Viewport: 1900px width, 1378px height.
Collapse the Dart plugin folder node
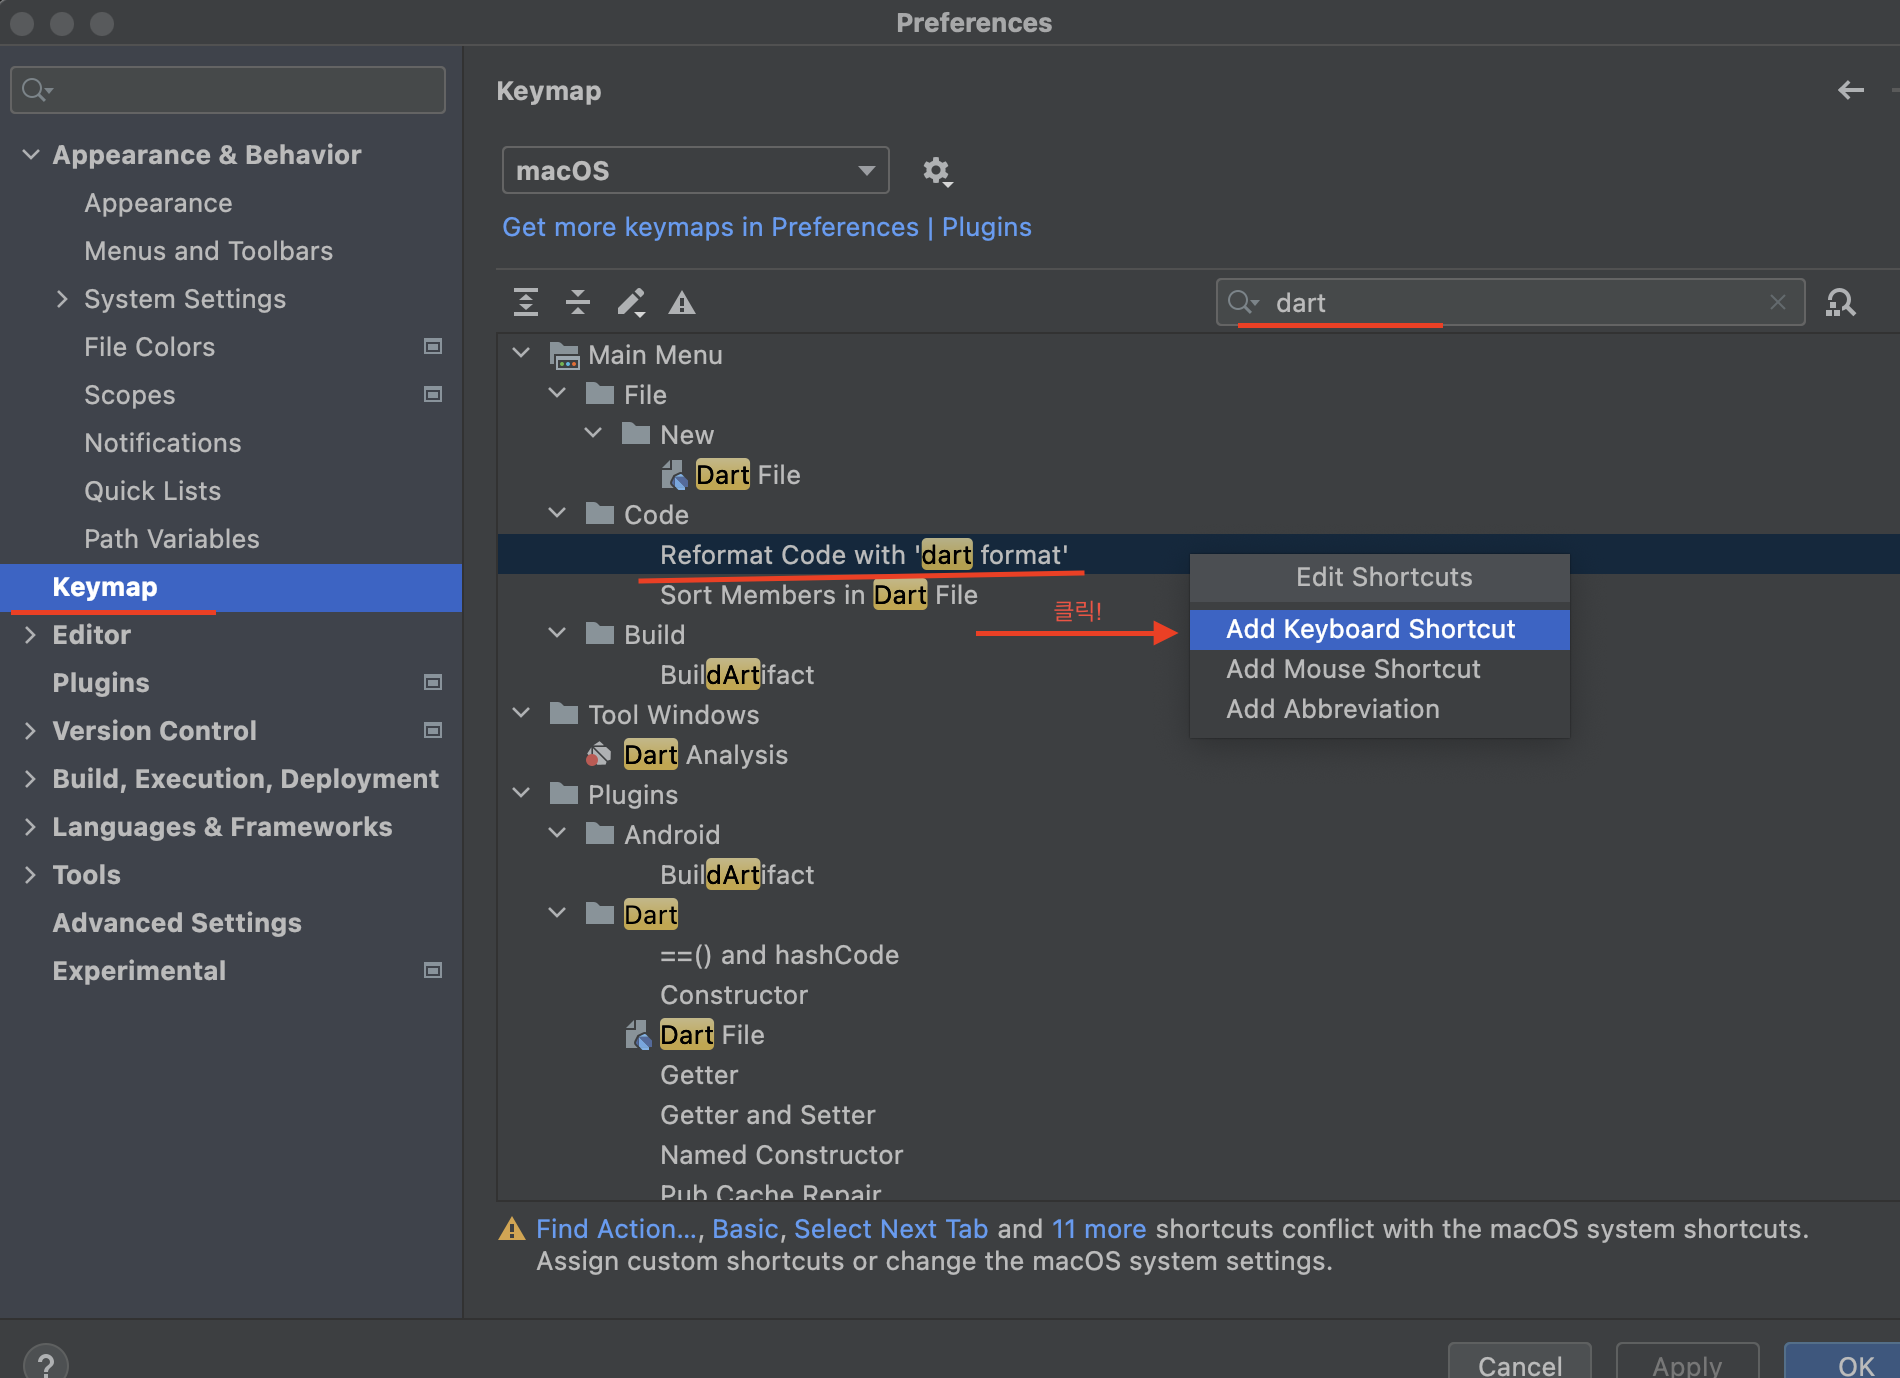tap(557, 913)
